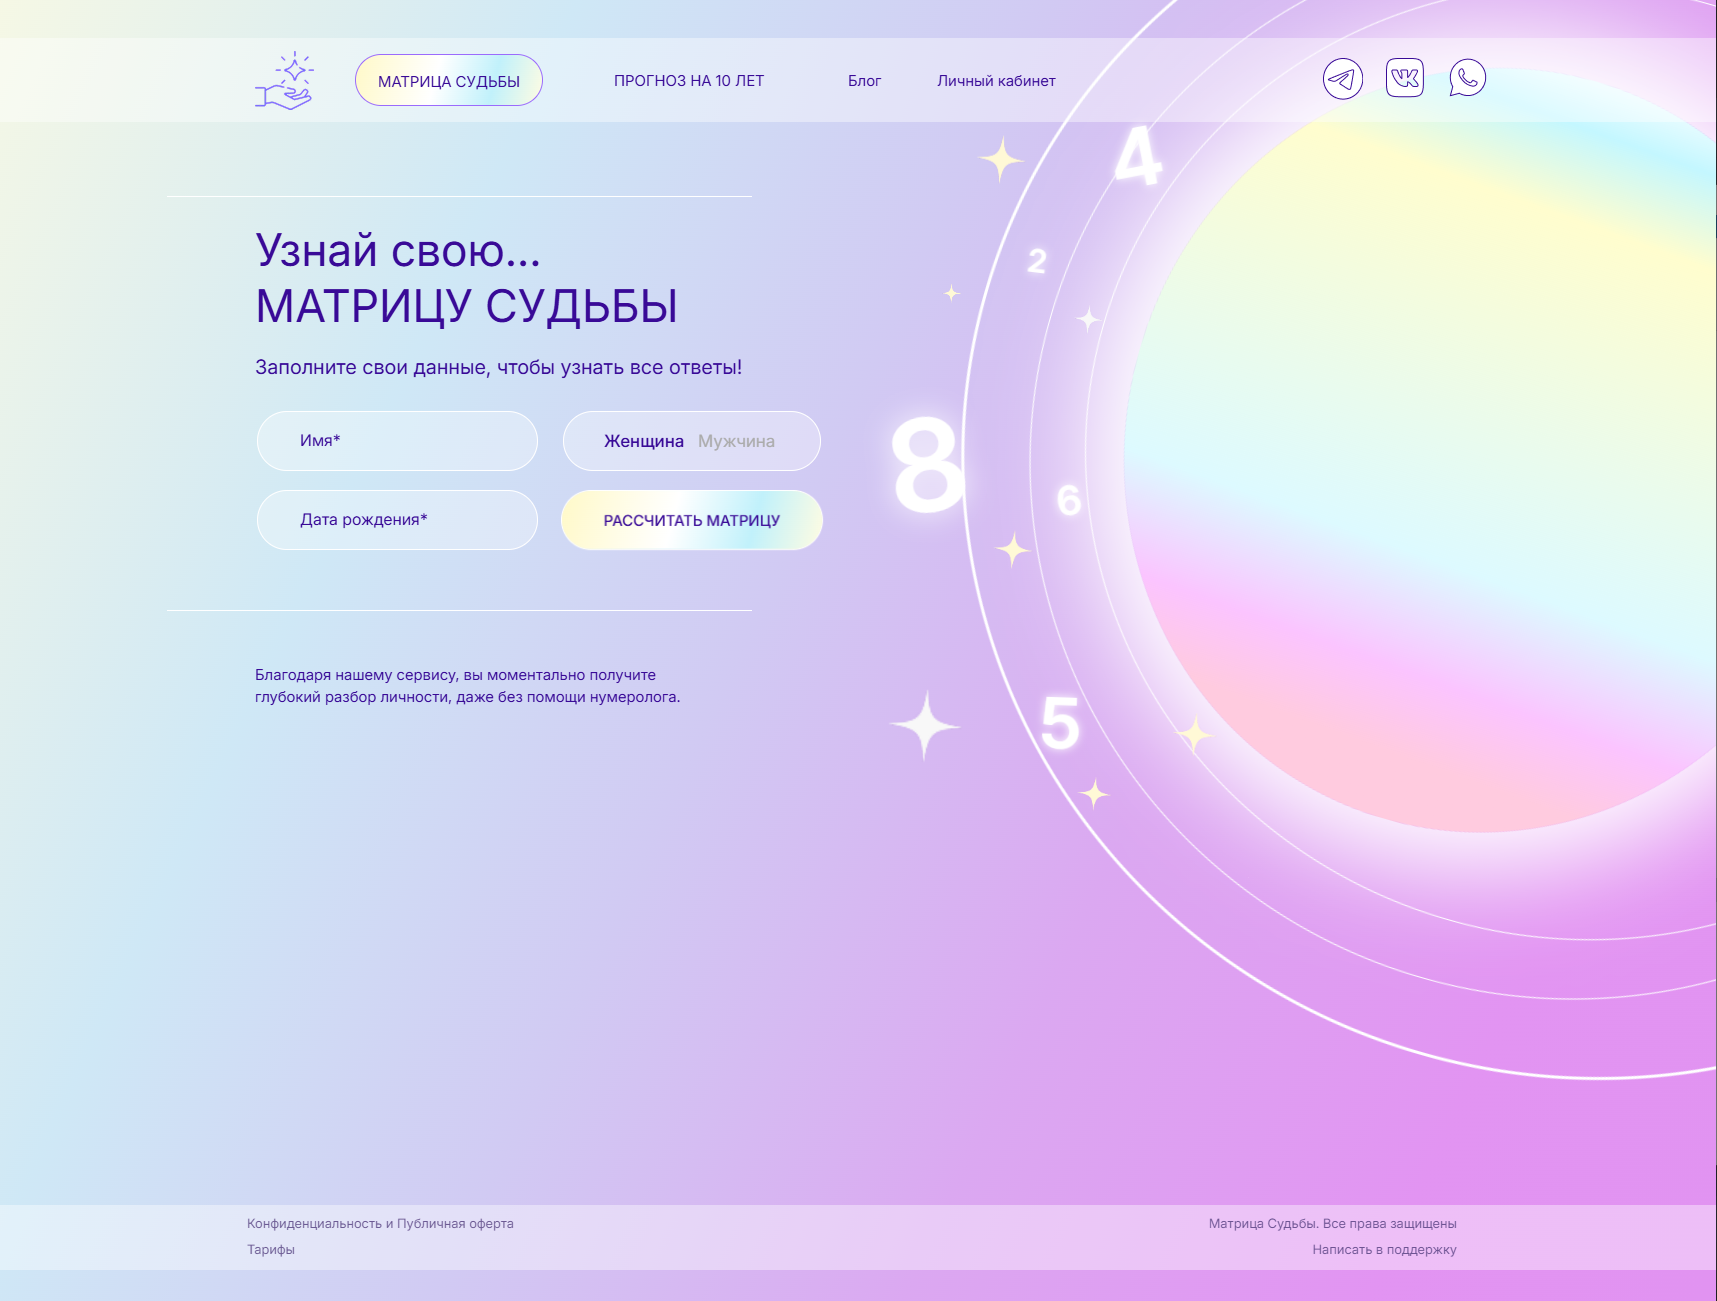Go to ПРОГНОЗ НА 10 ЛЕТ page

(x=689, y=81)
